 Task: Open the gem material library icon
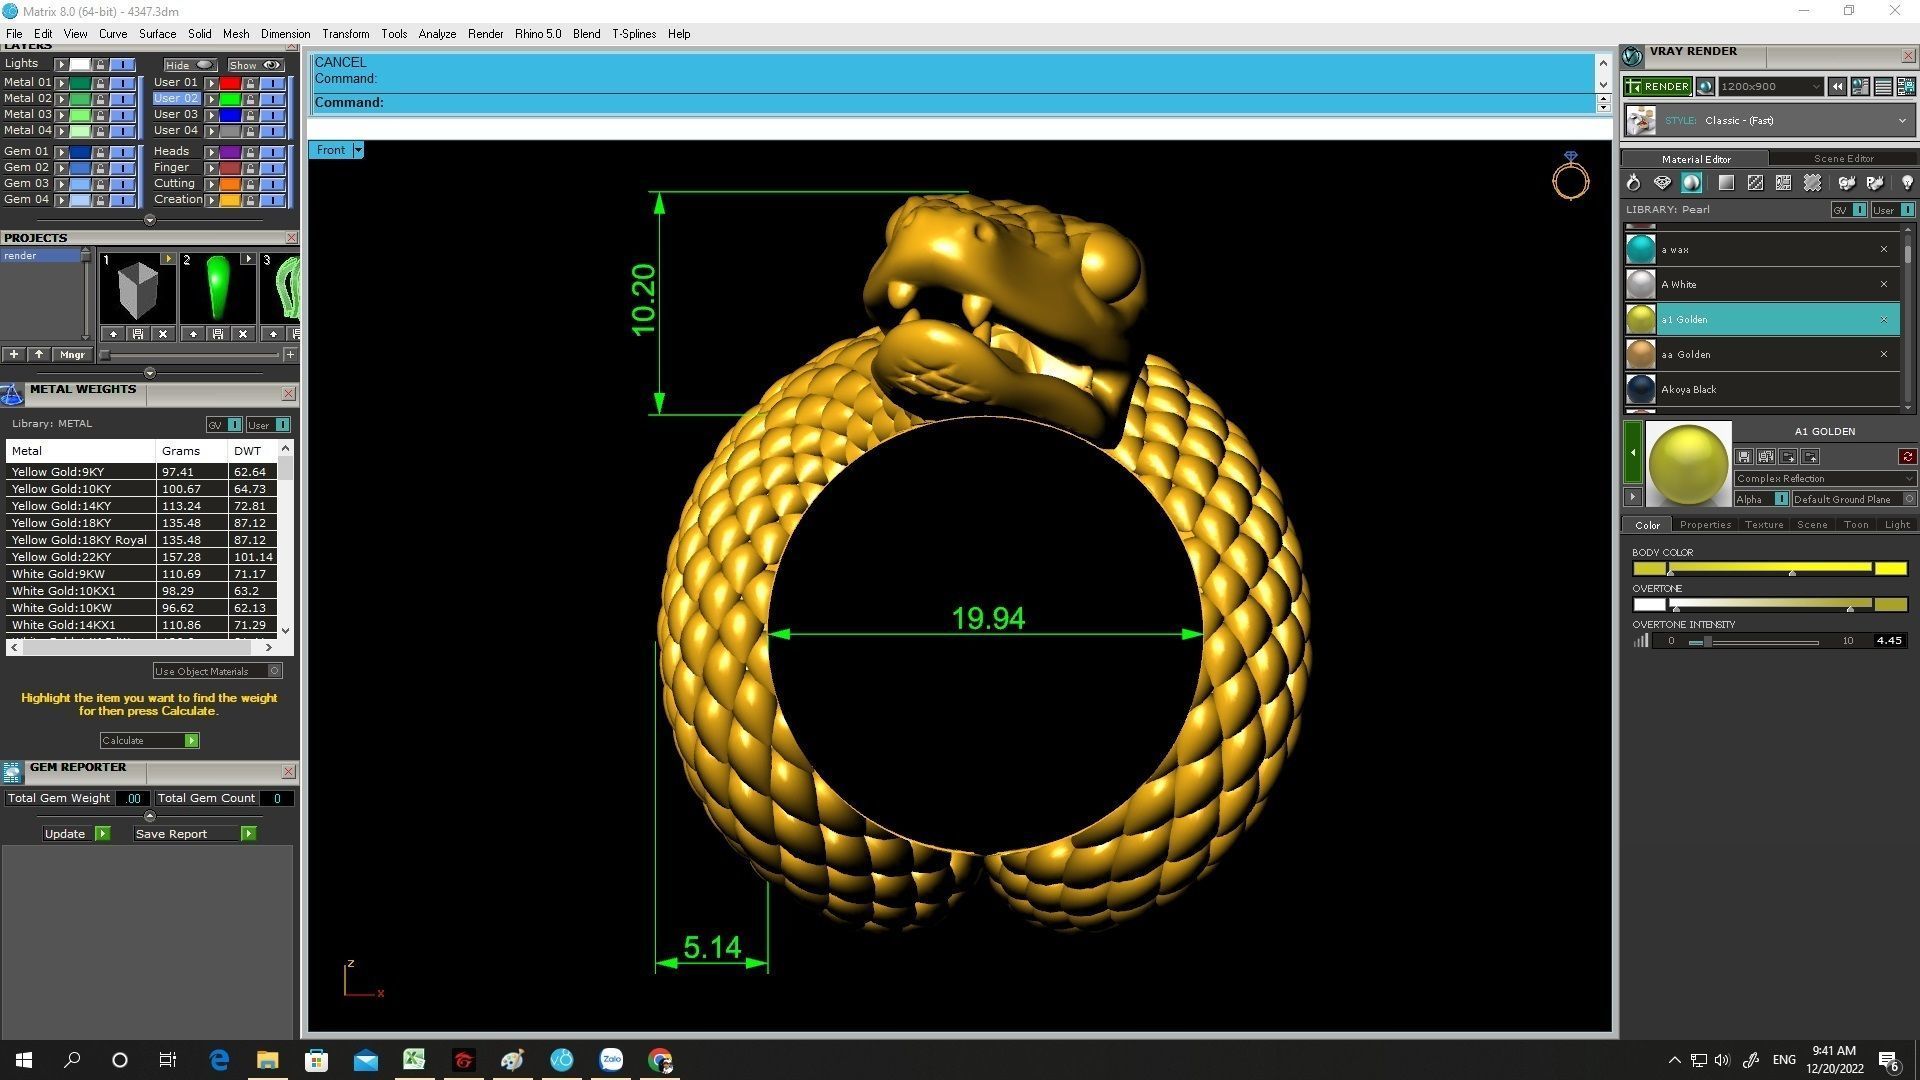(1662, 183)
